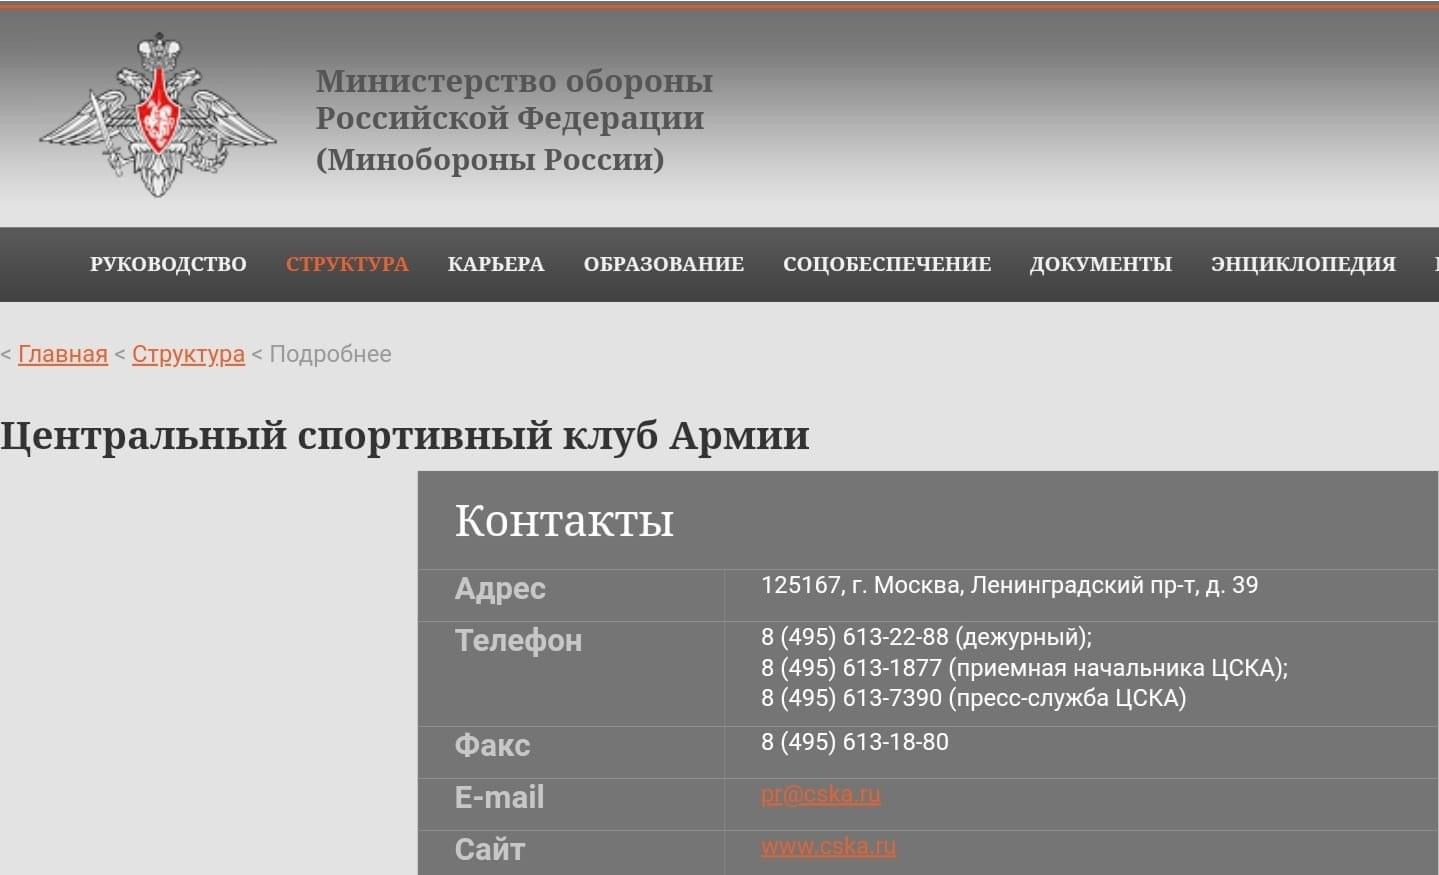Open the СОЦОБЕСПЕЧЕНИЕ menu item
1439x875 pixels.
coord(887,264)
